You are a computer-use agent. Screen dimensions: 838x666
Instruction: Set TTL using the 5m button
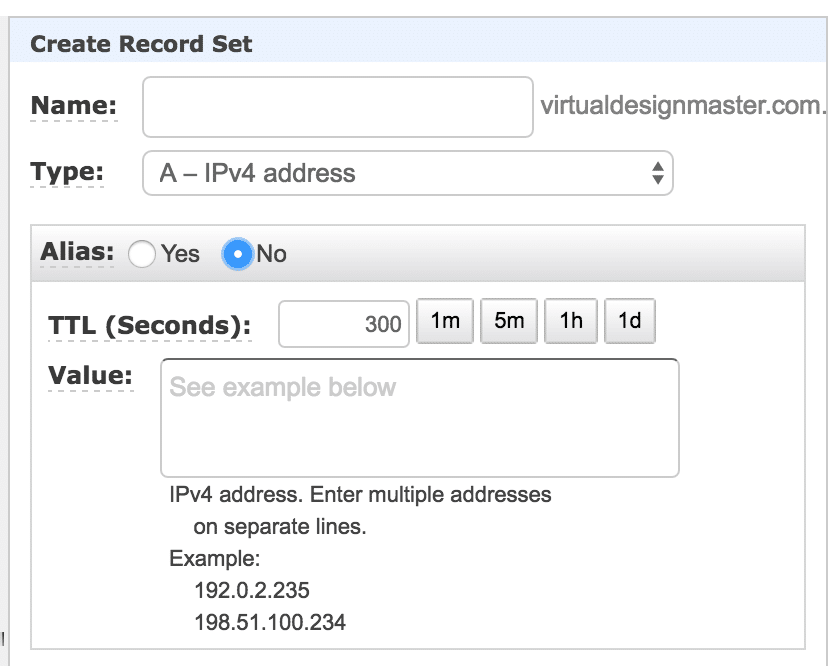(509, 322)
